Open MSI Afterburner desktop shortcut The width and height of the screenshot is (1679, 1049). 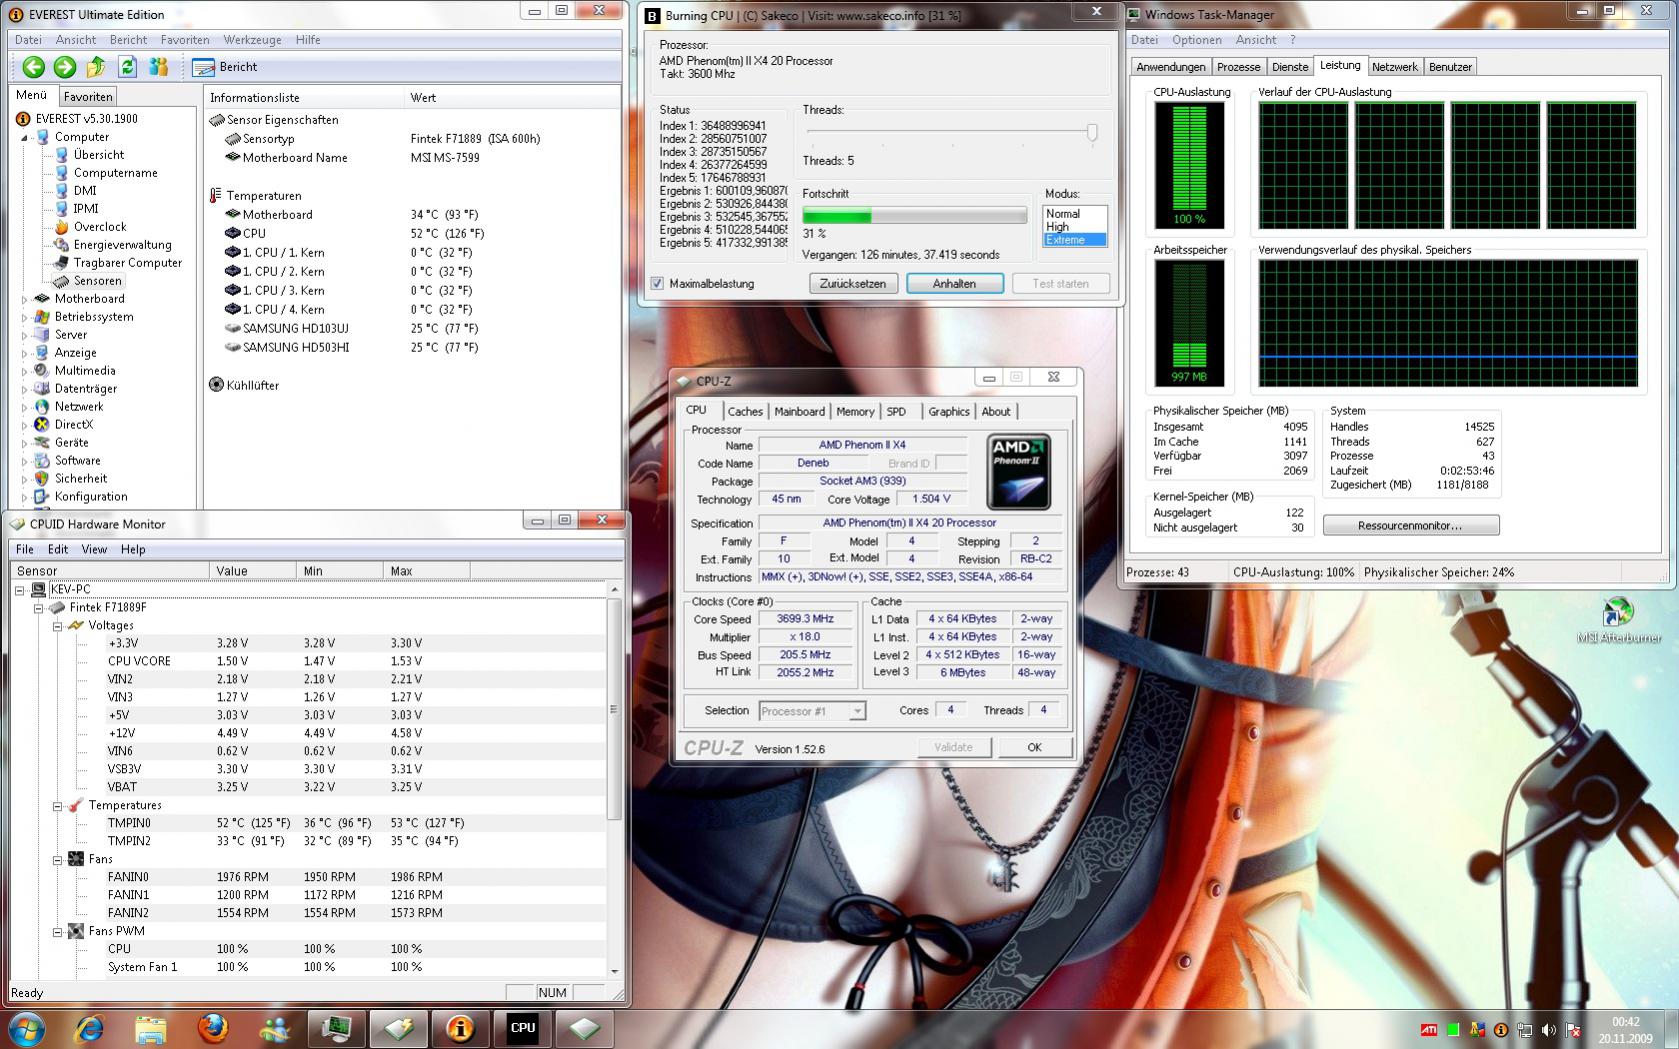click(x=1618, y=620)
